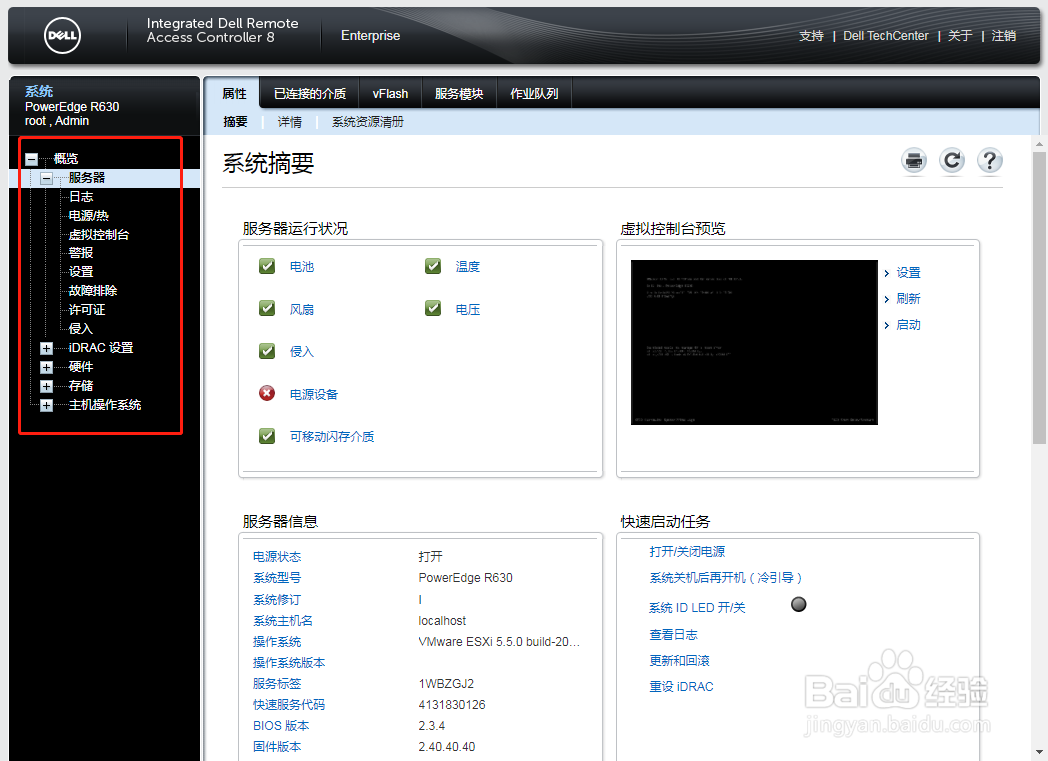This screenshot has width=1048, height=761.
Task: Click the refresh page icon
Action: point(952,161)
